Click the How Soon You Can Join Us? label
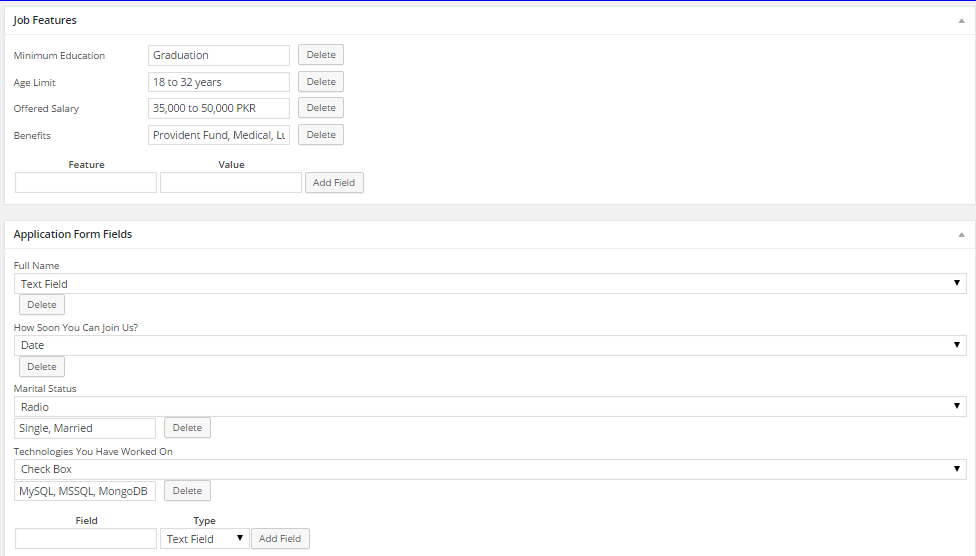Image resolution: width=976 pixels, height=556 pixels. (x=76, y=327)
